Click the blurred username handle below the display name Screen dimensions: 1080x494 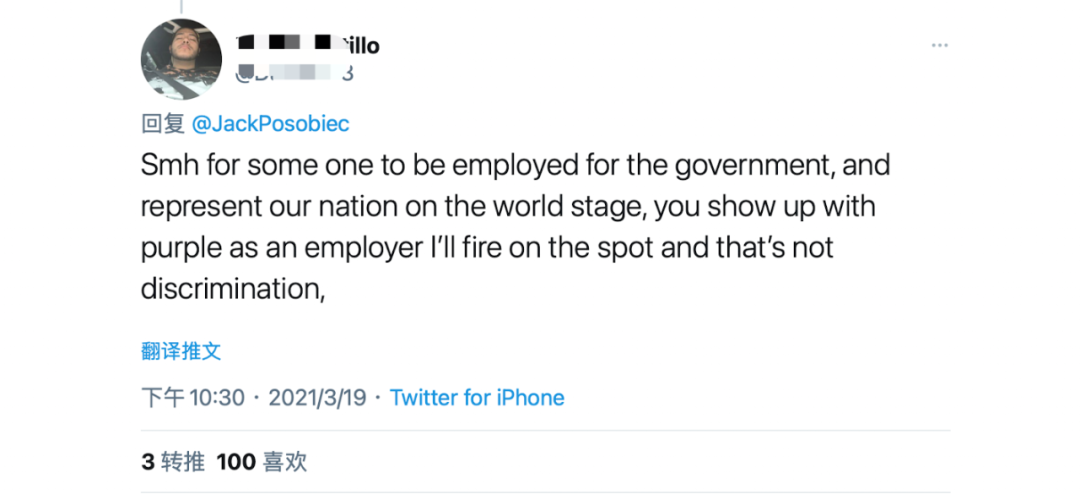click(294, 73)
